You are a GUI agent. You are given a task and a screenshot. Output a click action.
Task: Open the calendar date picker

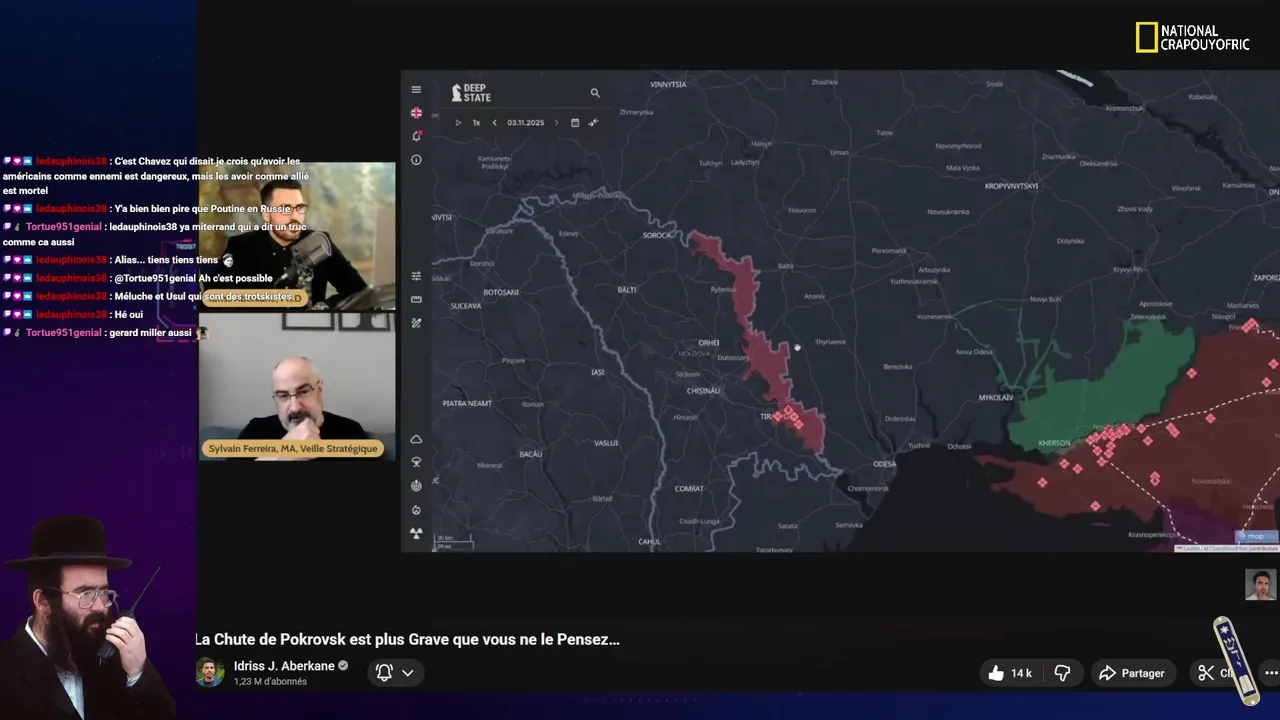pos(575,123)
